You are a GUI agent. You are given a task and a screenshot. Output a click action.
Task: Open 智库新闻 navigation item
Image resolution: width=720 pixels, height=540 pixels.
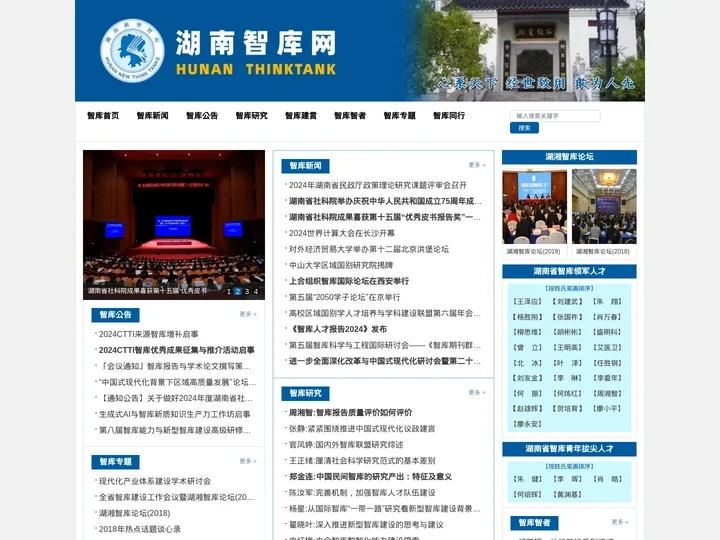pos(152,116)
